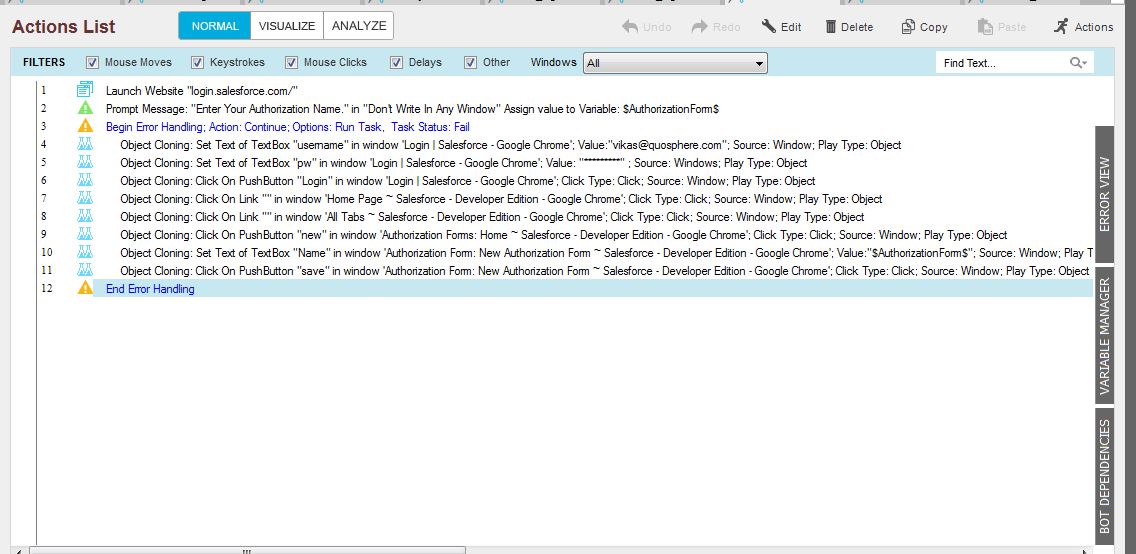Viewport: 1136px width, 554px height.
Task: Switch to the ANALYZE view tab
Action: (x=359, y=26)
